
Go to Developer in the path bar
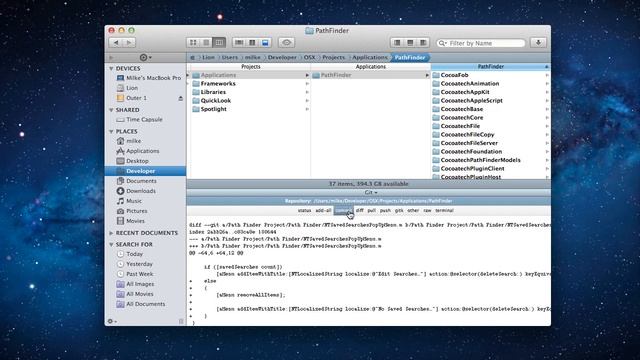[282, 58]
